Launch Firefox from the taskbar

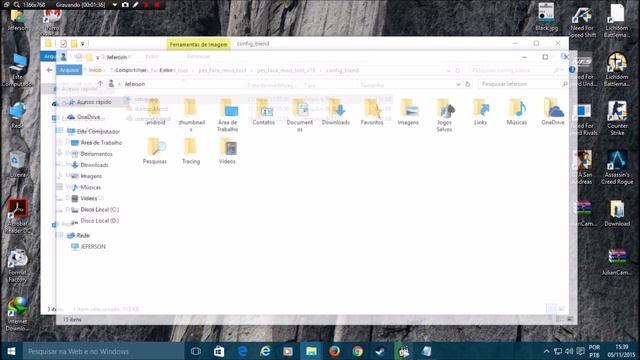(x=335, y=351)
